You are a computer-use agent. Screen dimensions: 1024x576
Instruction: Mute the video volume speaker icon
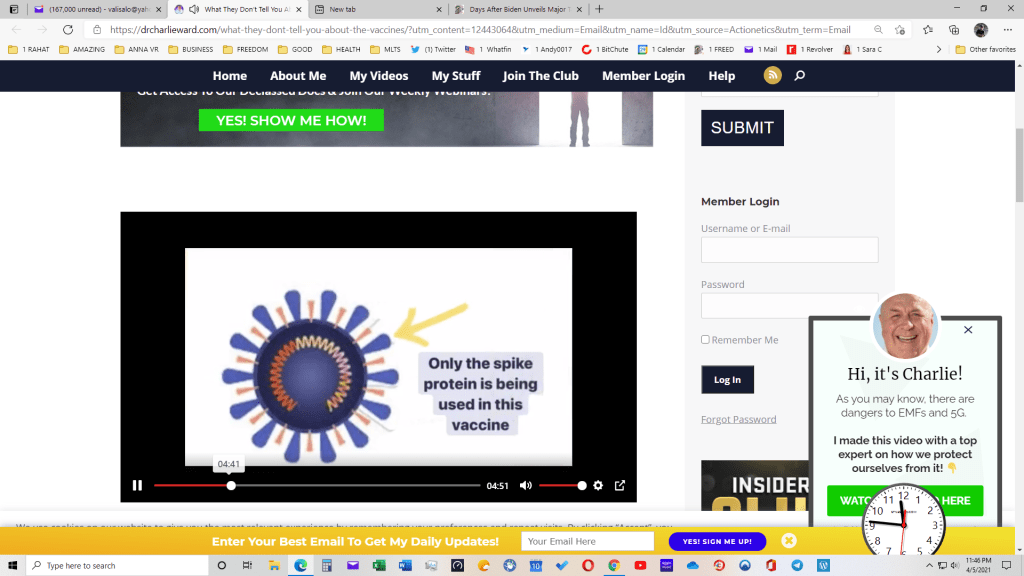point(526,486)
